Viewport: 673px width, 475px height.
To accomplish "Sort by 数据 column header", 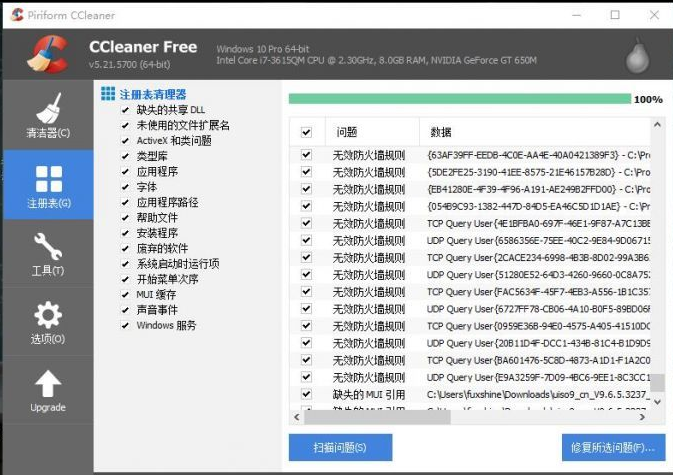I will coord(534,132).
